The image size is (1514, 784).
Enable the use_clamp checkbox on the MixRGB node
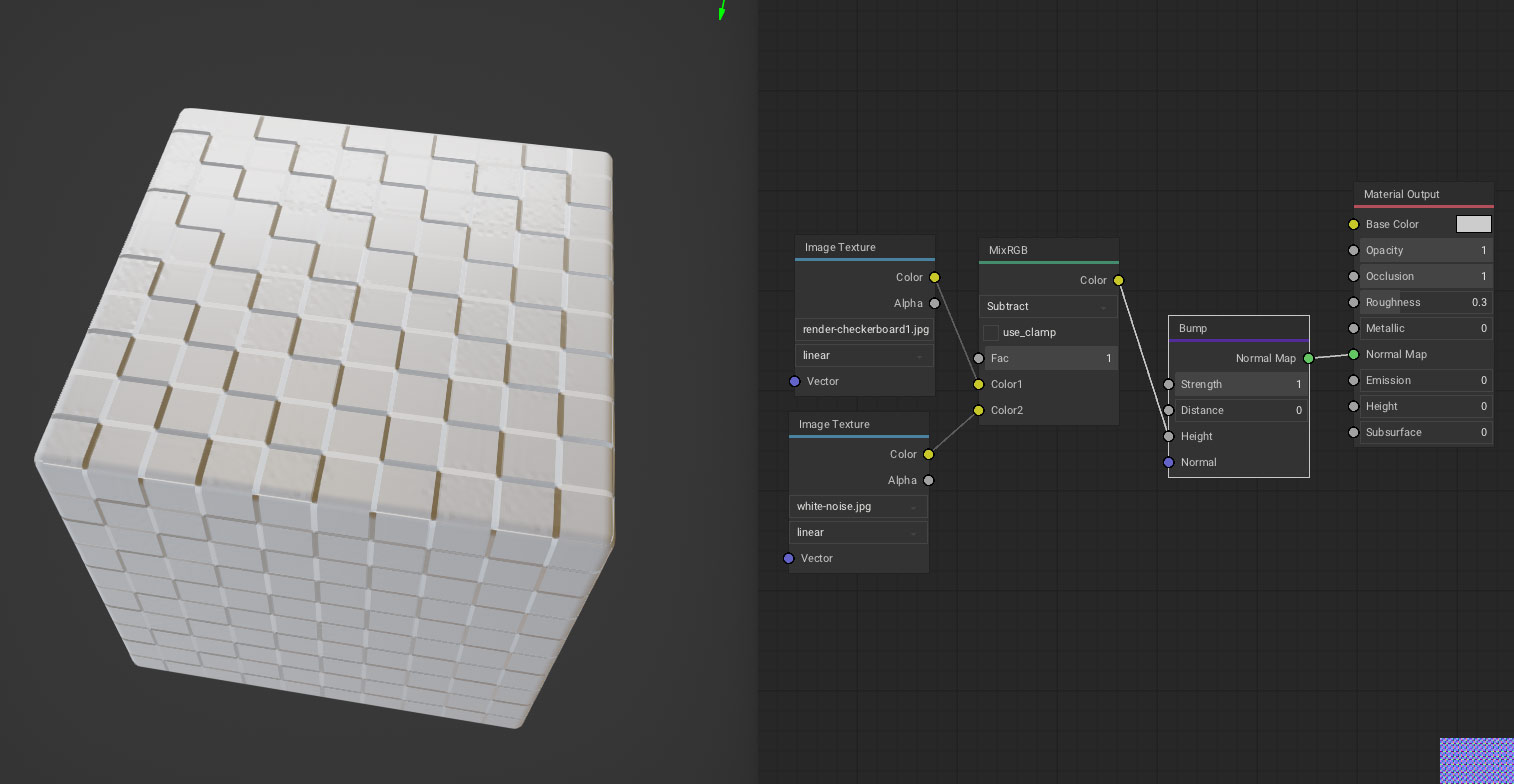click(x=991, y=332)
